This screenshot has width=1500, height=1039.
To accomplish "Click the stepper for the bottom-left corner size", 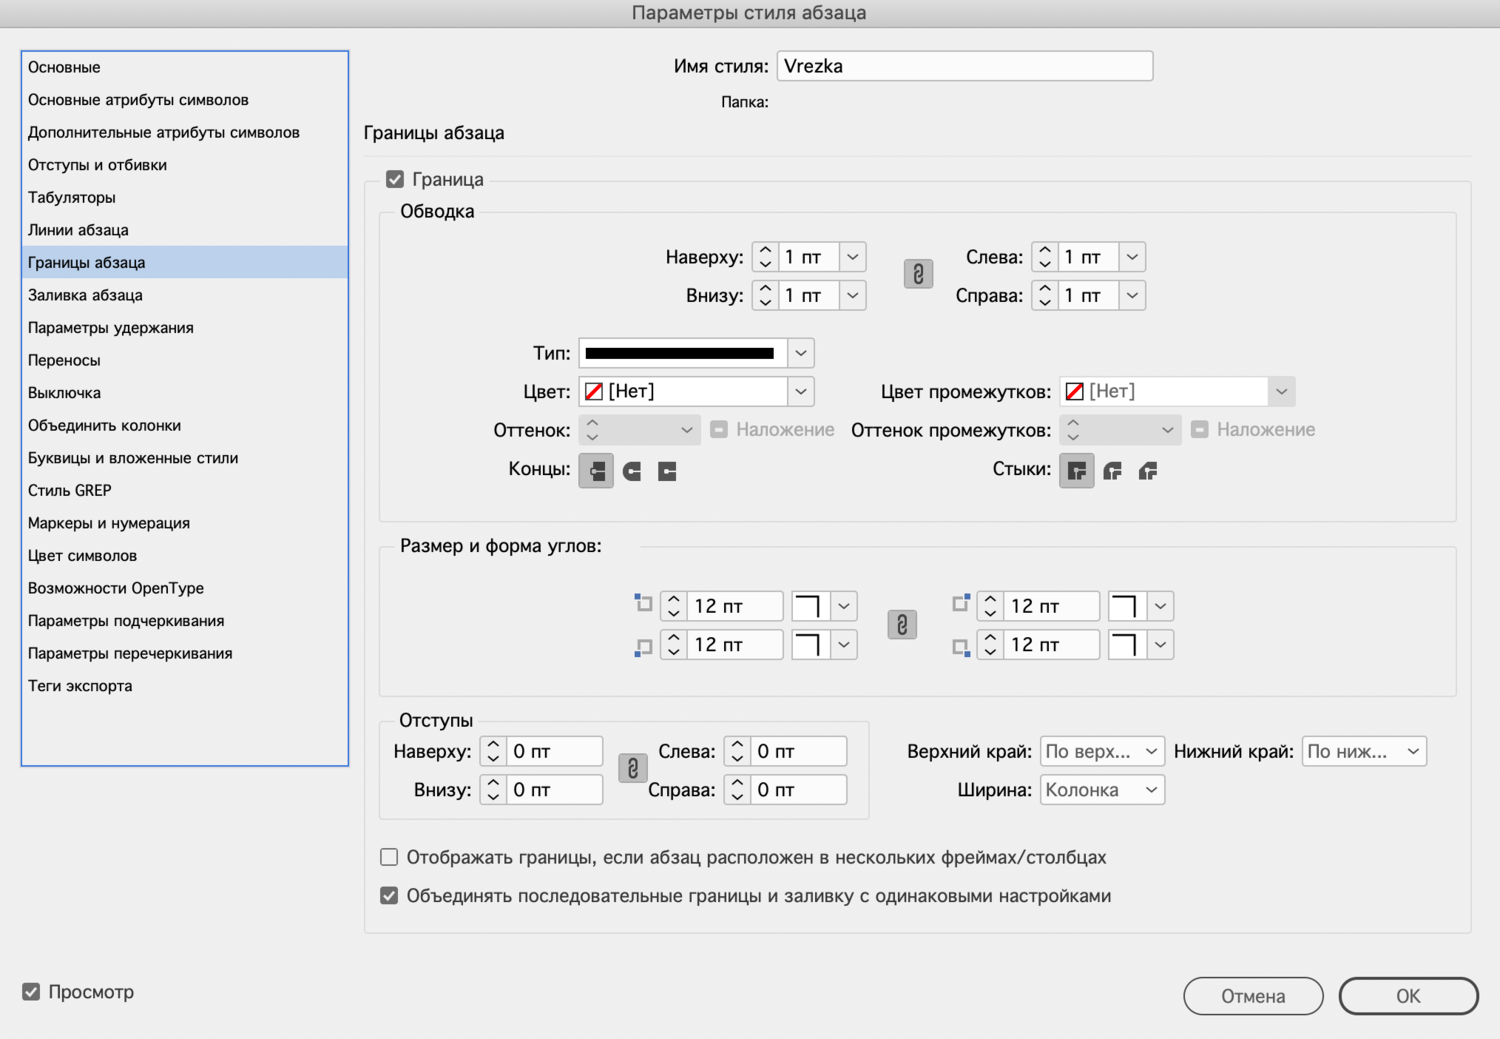I will pos(674,645).
